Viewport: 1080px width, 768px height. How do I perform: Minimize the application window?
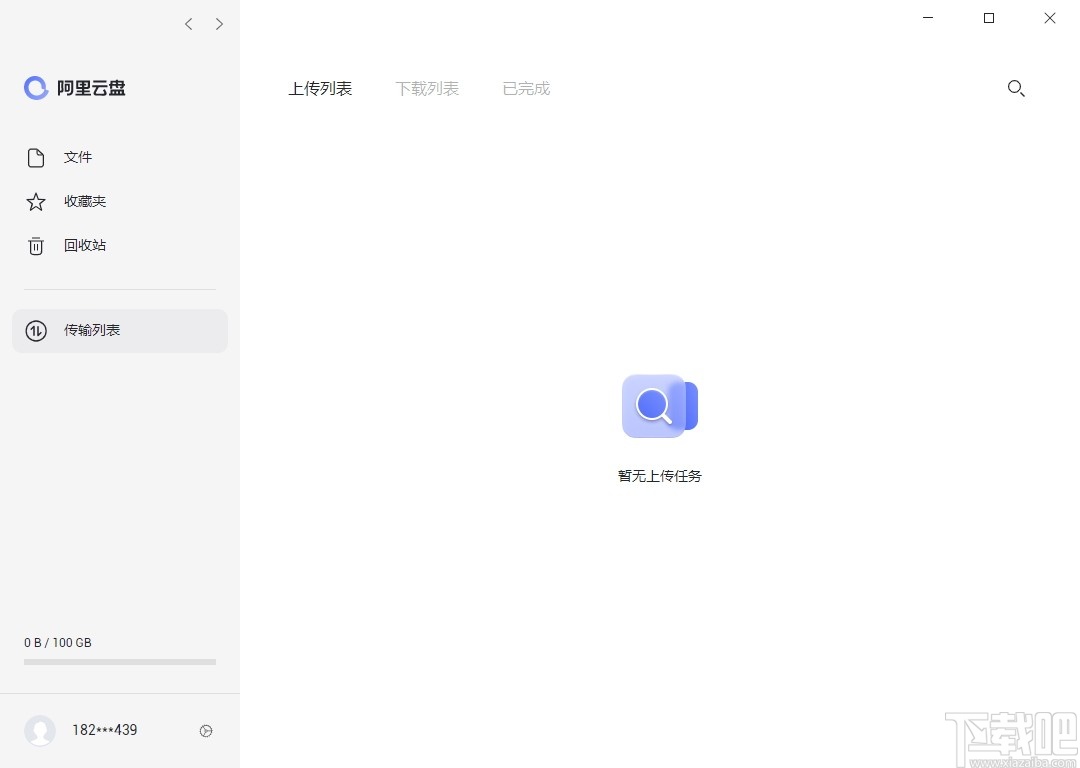point(928,18)
